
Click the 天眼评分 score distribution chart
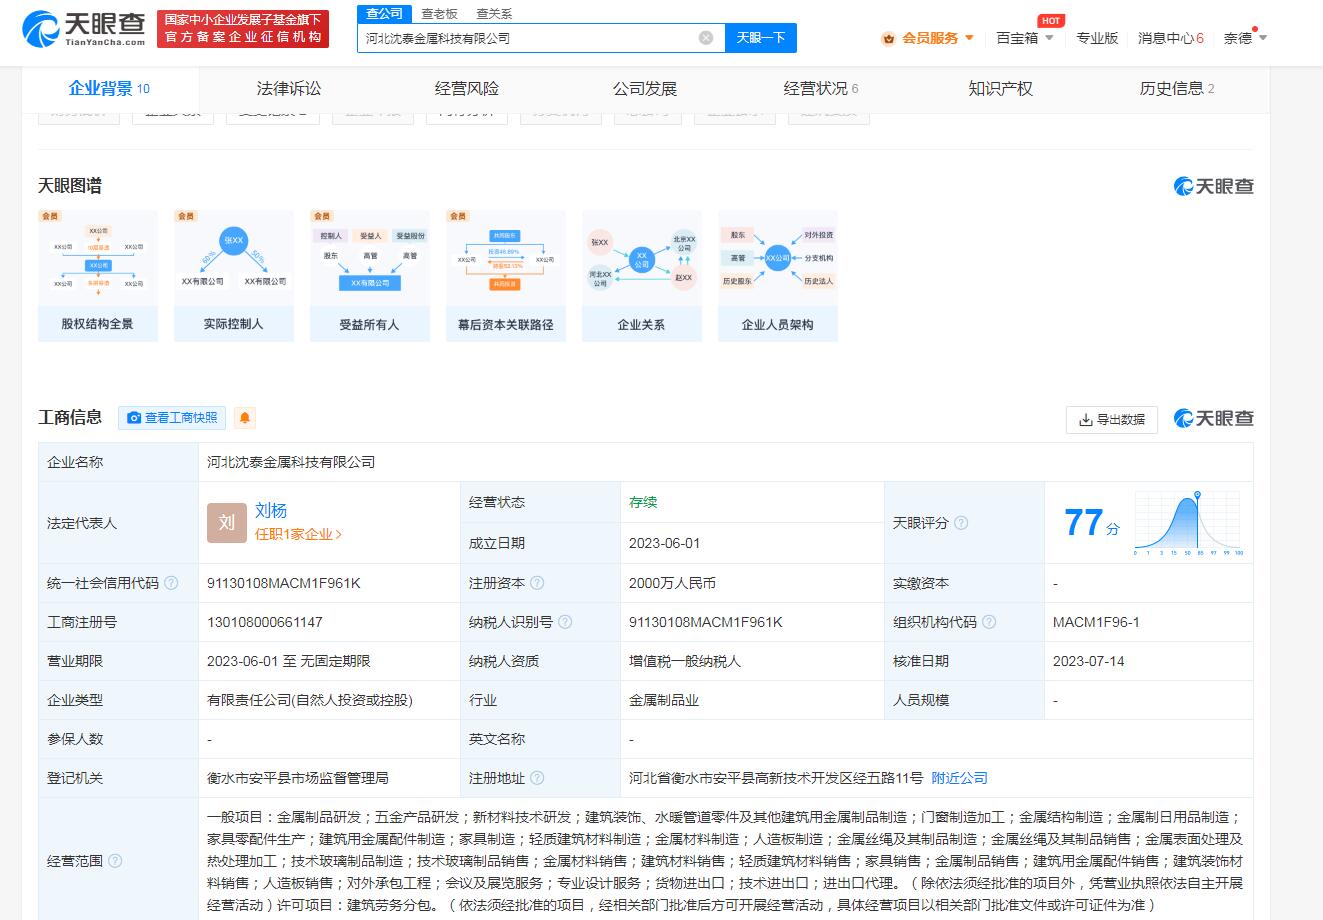coord(1189,523)
